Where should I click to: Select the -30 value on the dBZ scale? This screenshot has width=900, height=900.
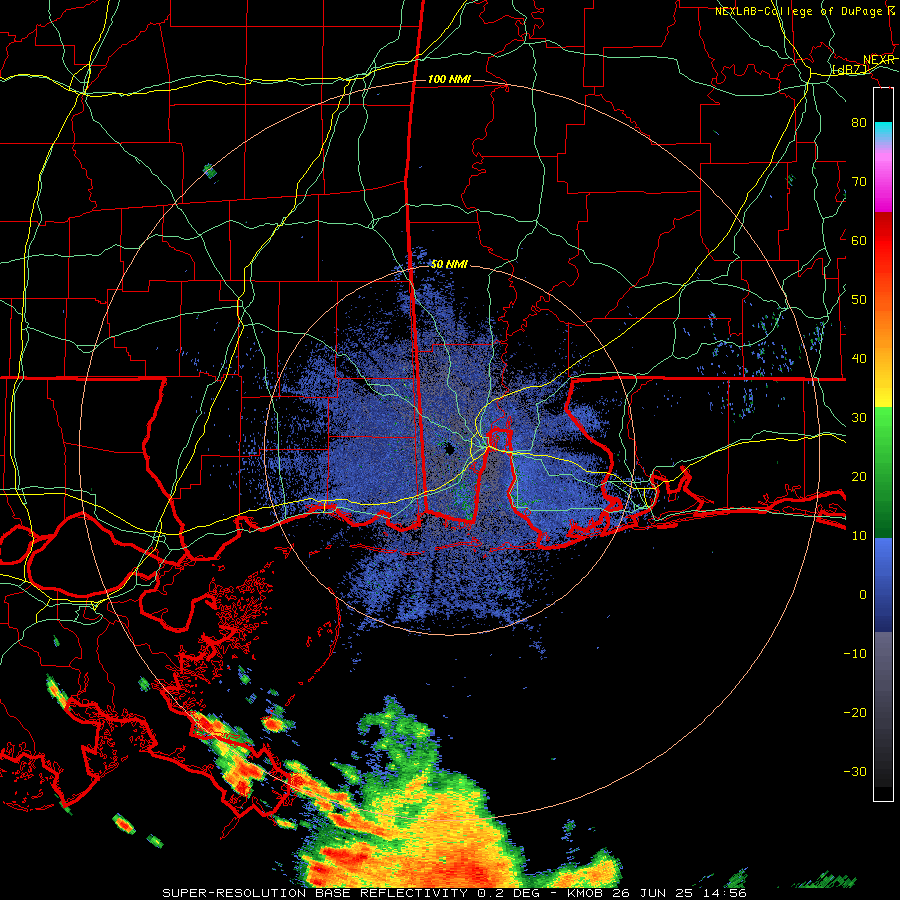click(x=855, y=771)
